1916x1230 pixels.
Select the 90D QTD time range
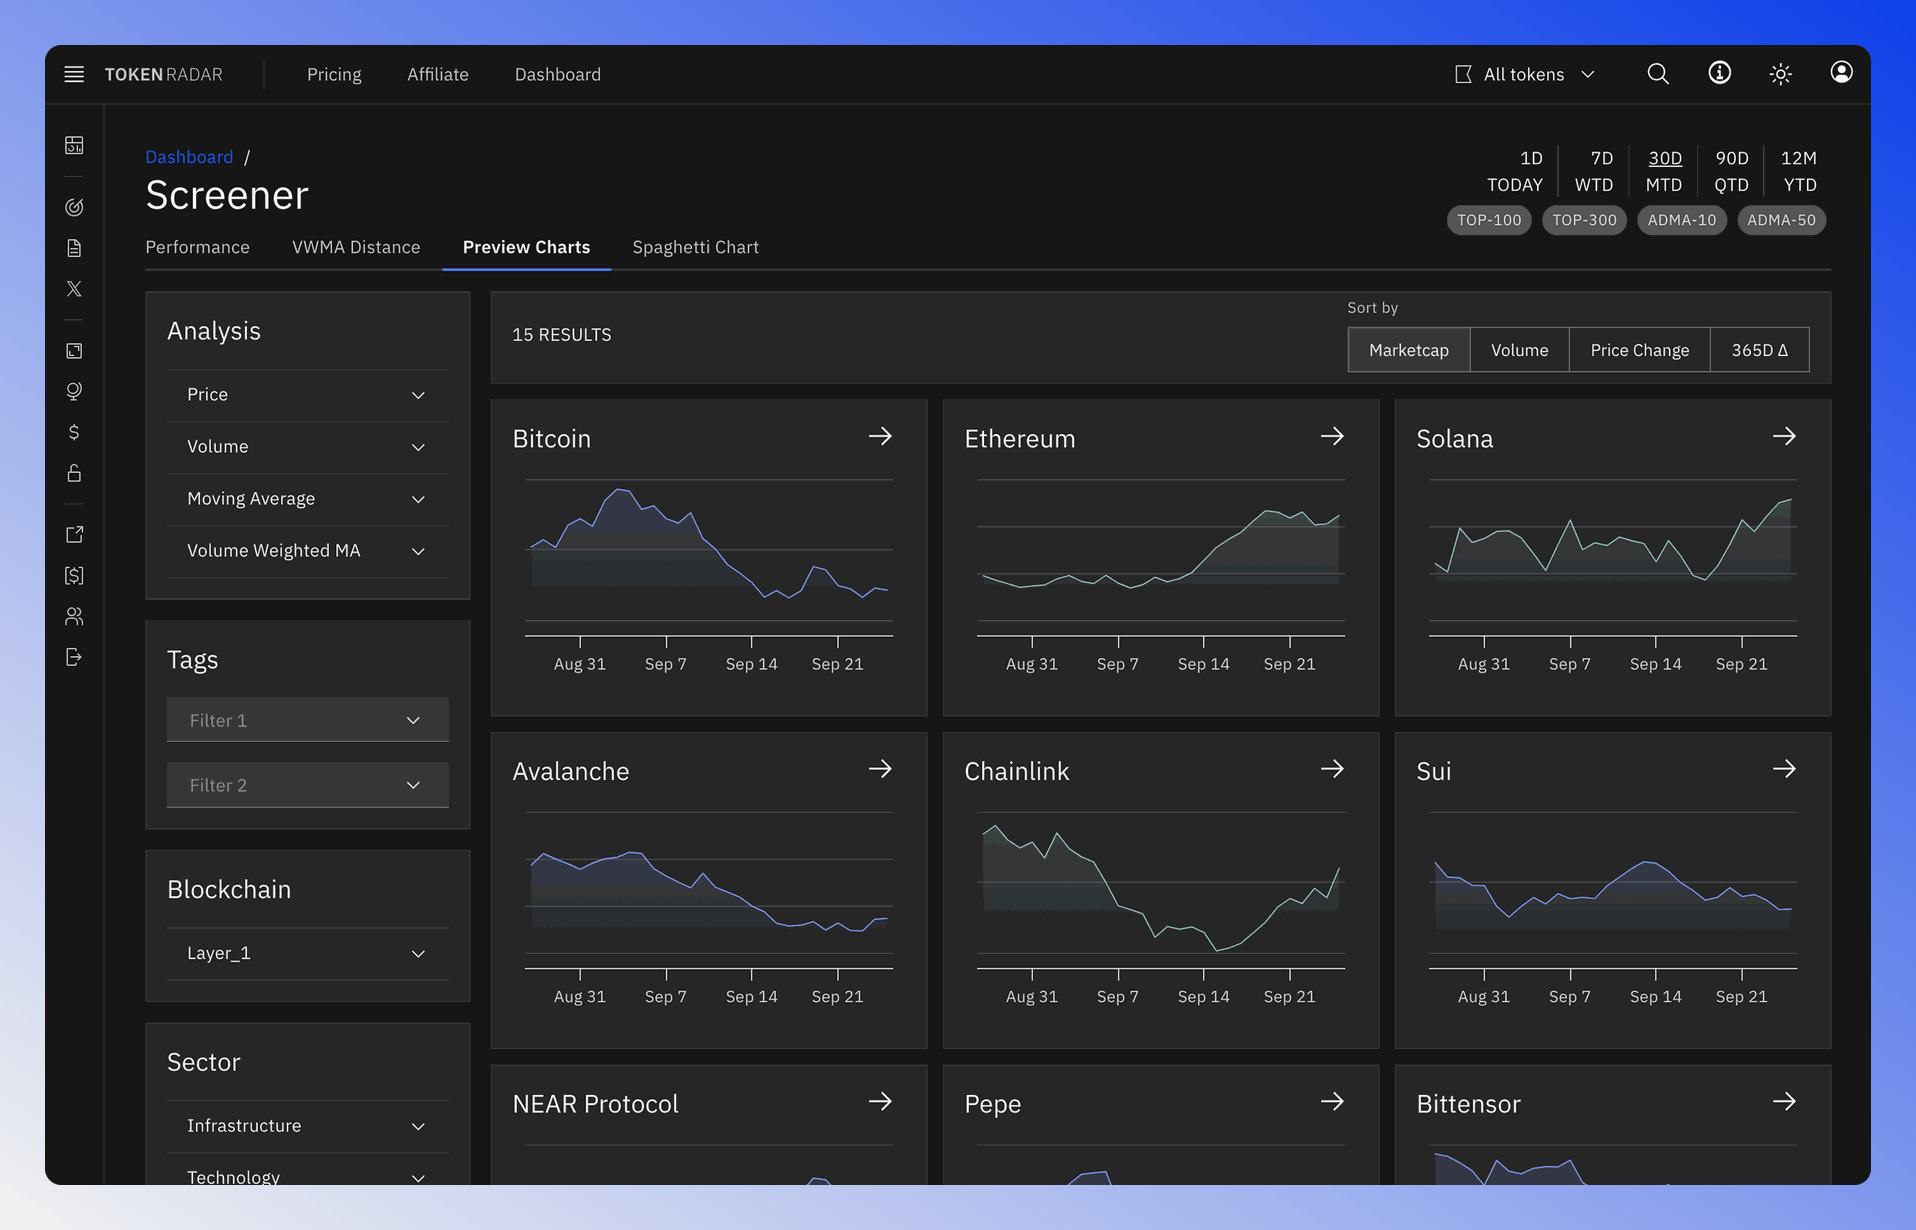point(1732,171)
